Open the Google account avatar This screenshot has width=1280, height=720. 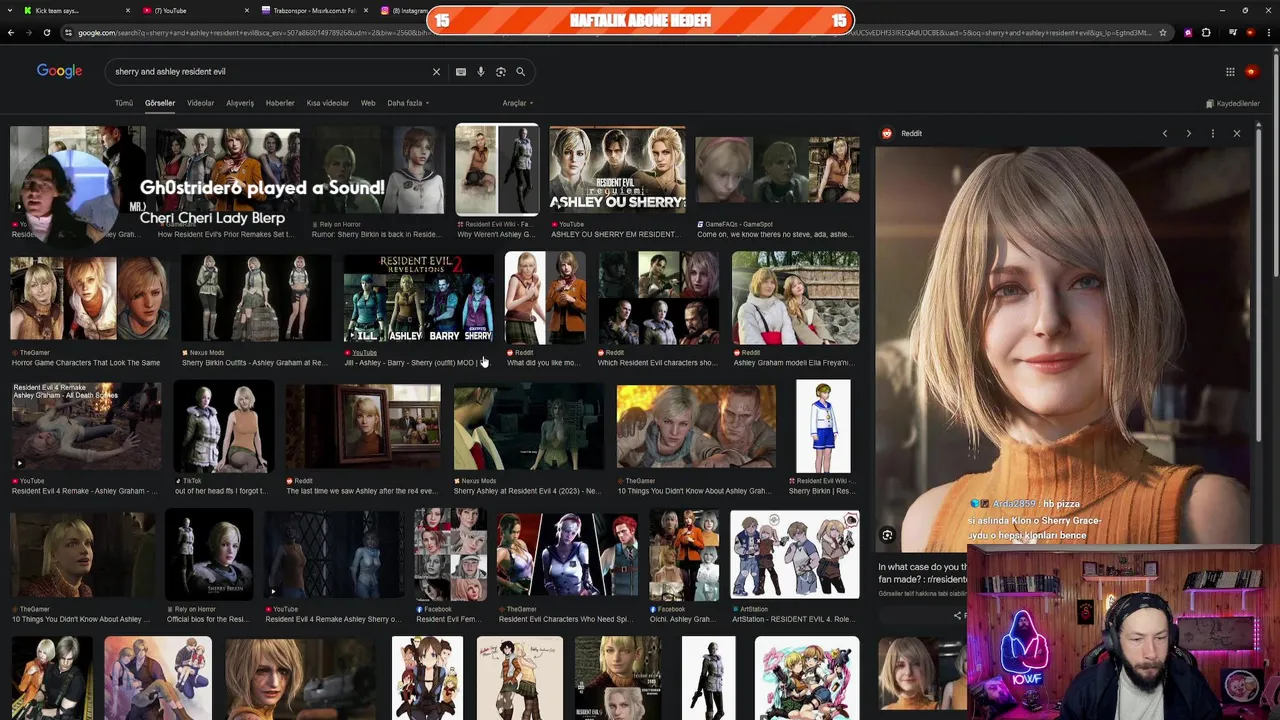(x=1252, y=72)
